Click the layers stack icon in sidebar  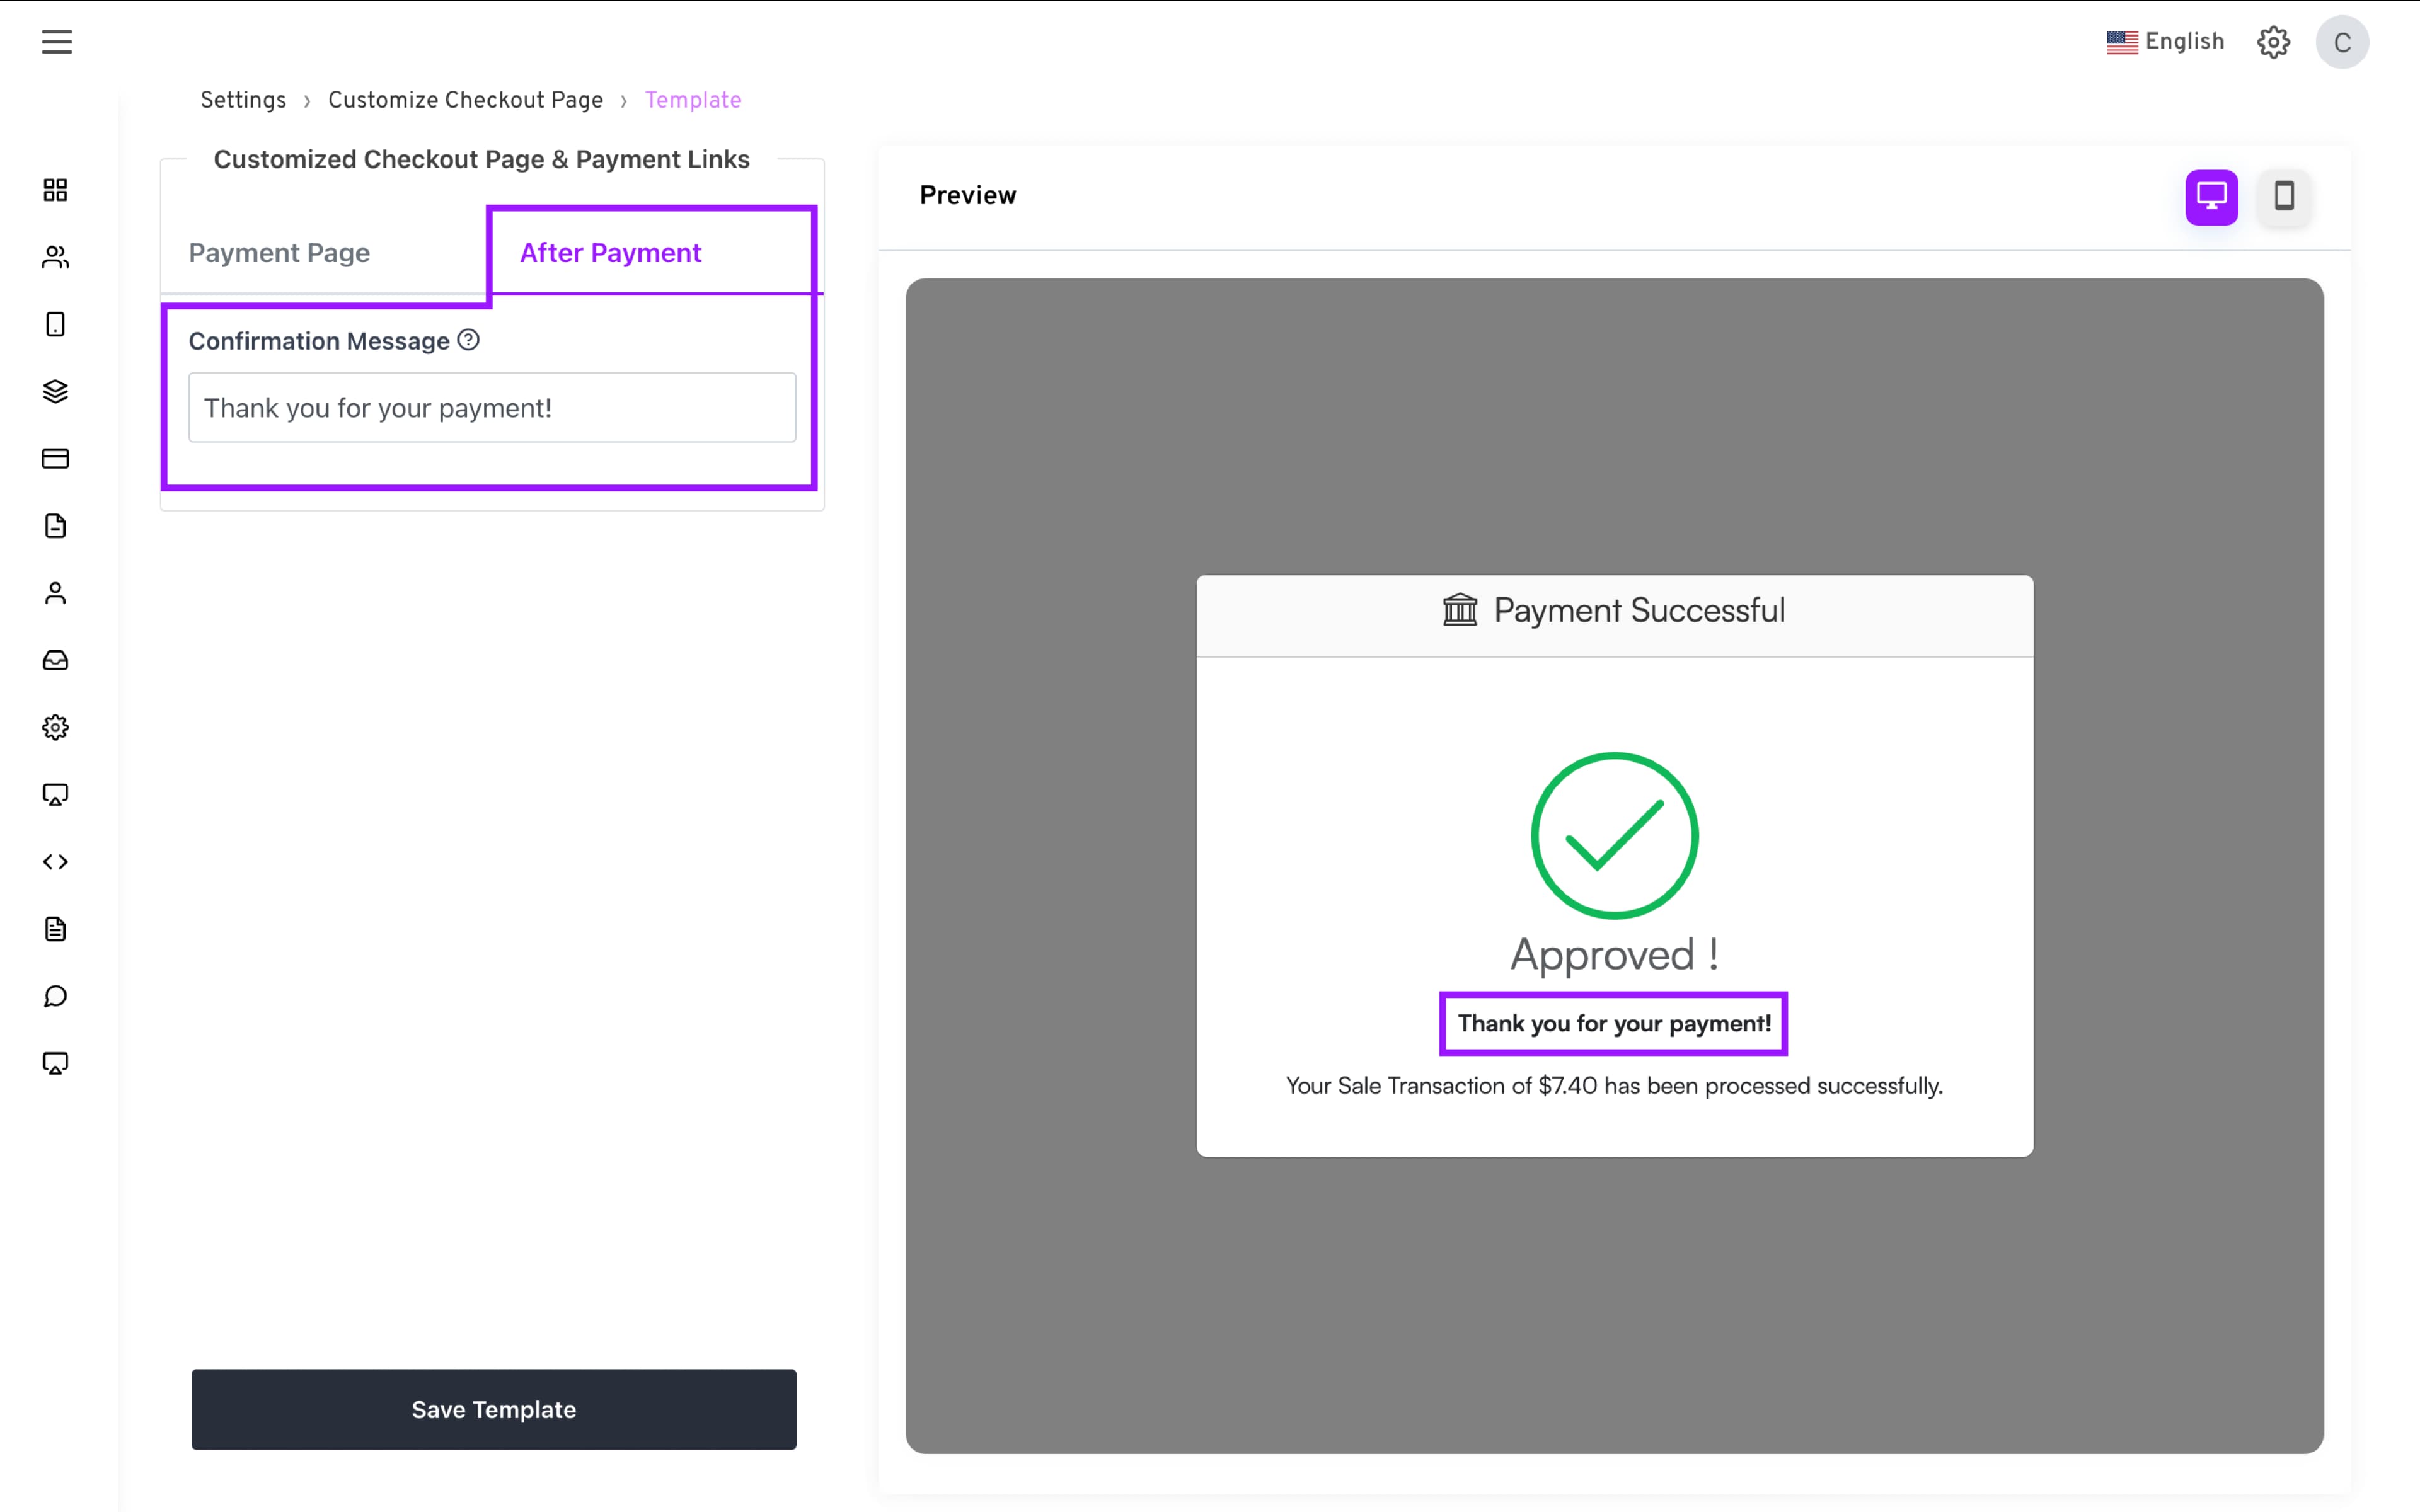point(56,391)
